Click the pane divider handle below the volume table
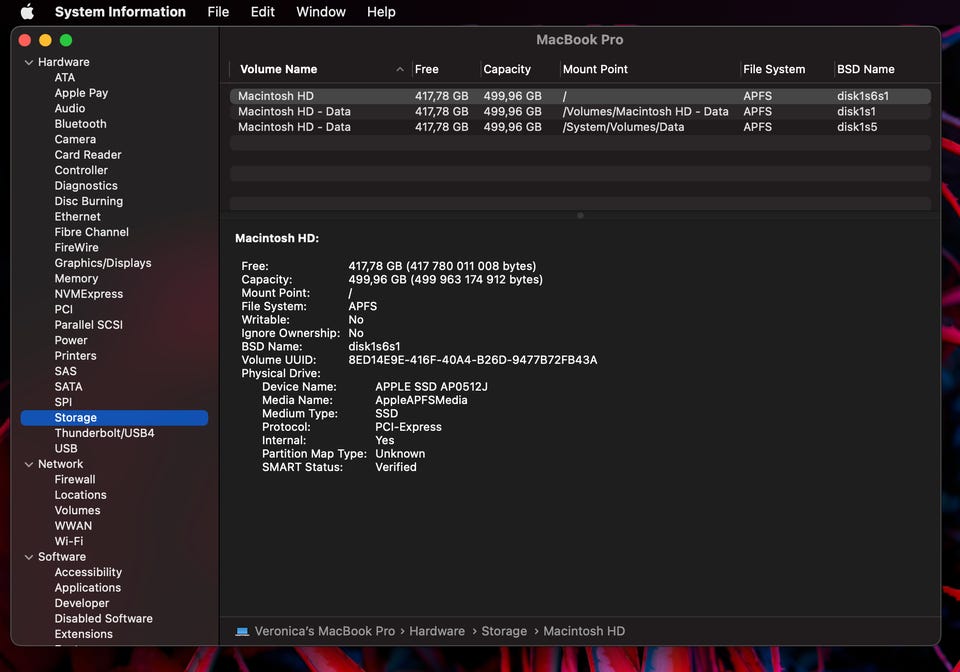960x672 pixels. tap(580, 215)
